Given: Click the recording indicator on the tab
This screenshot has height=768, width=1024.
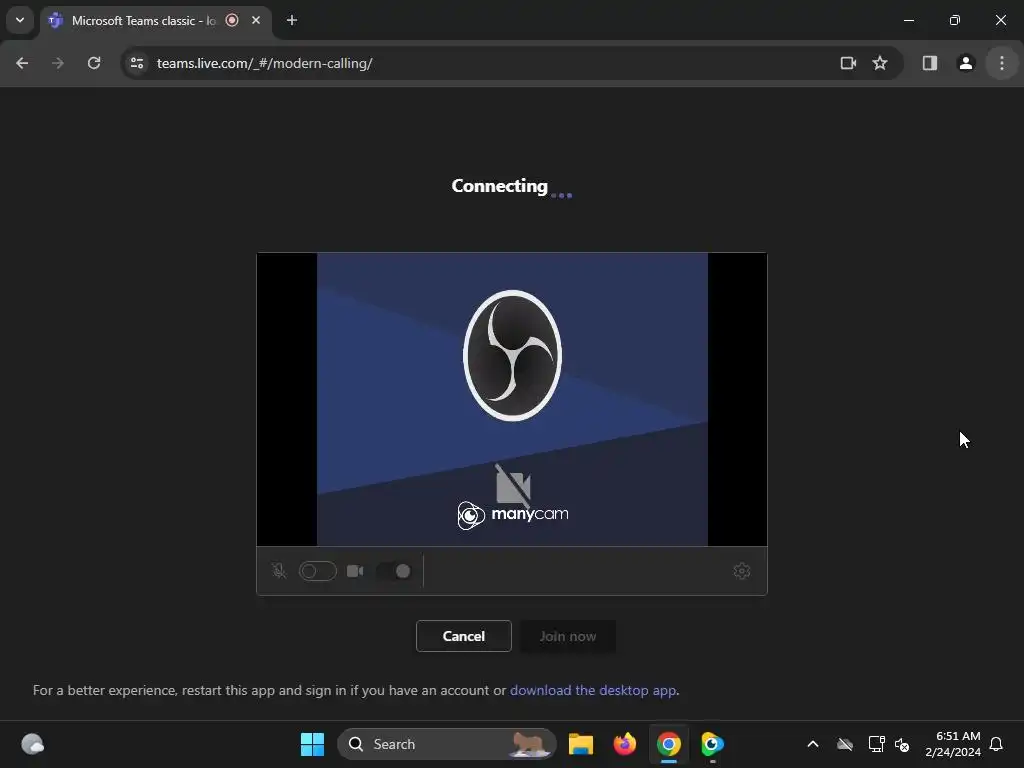Looking at the screenshot, I should click(232, 20).
